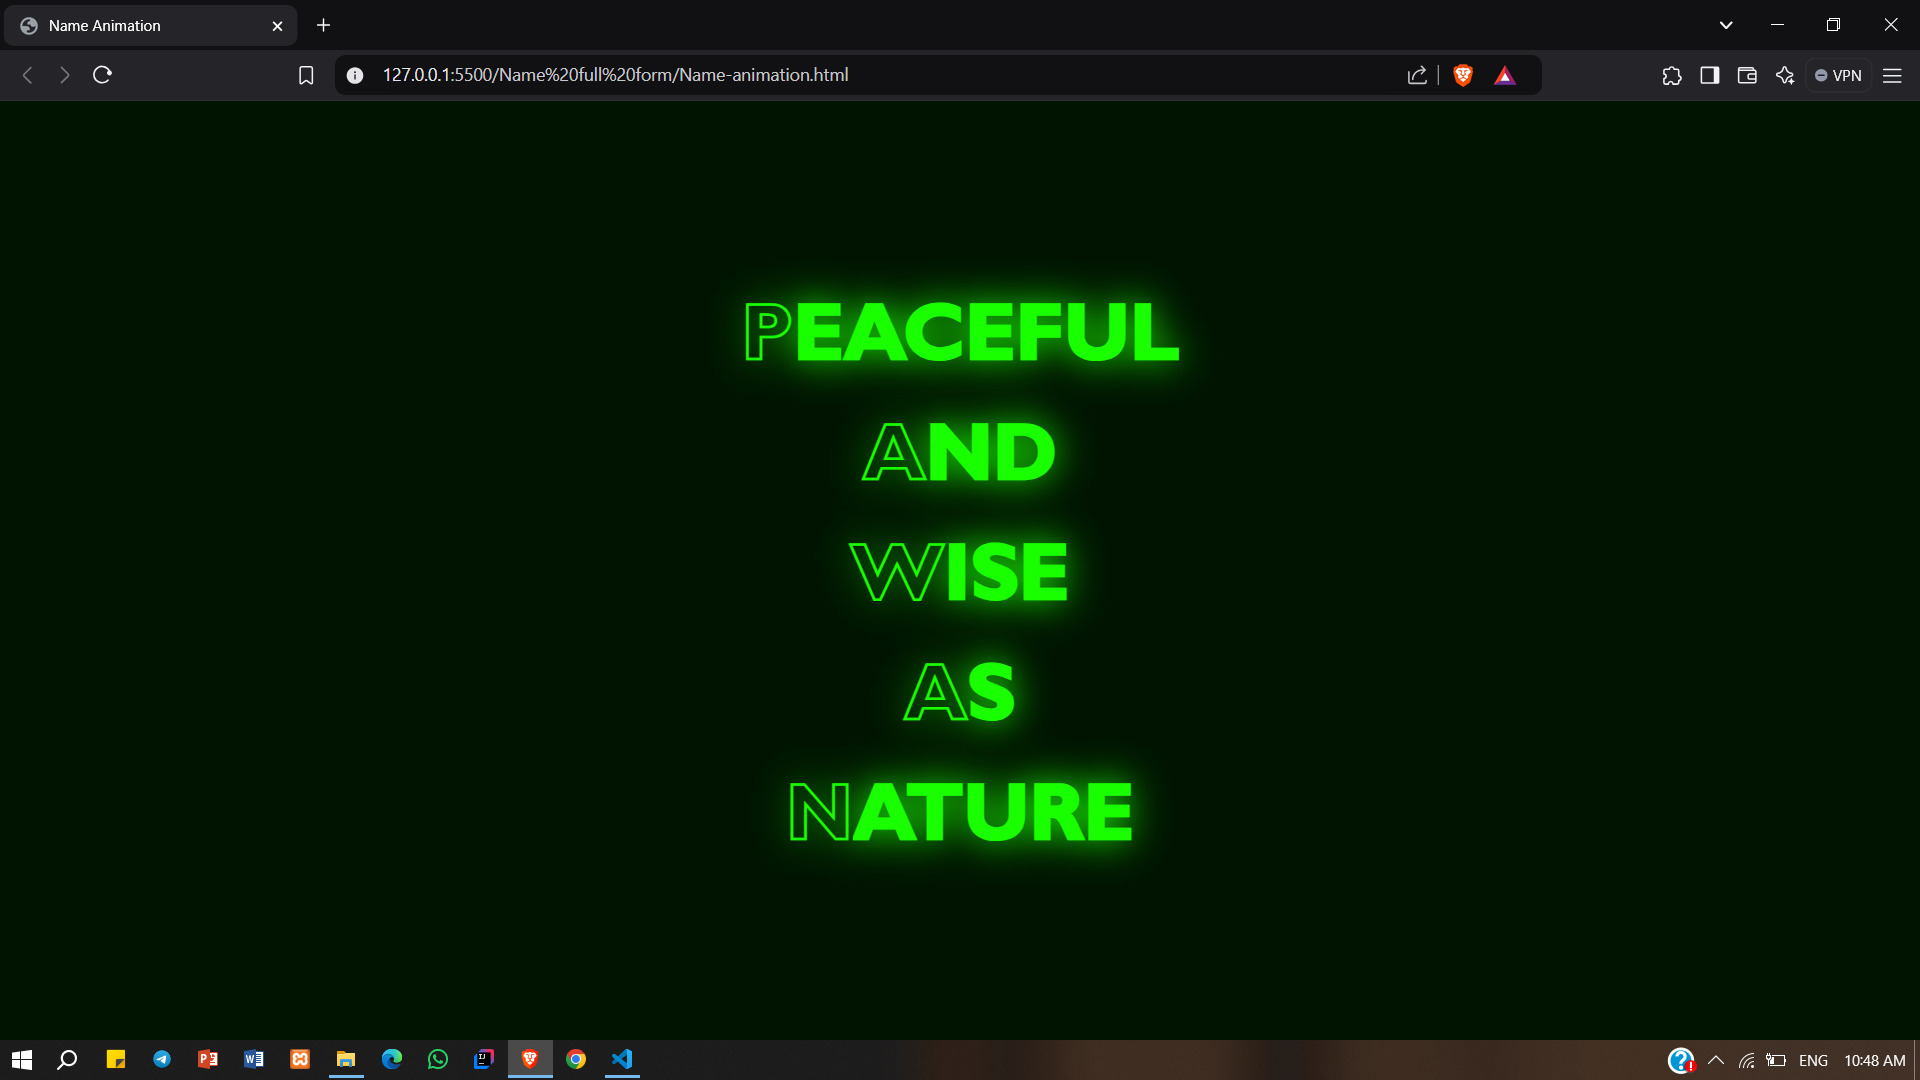Toggle the VPN button
The height and width of the screenshot is (1080, 1920).
click(1838, 75)
